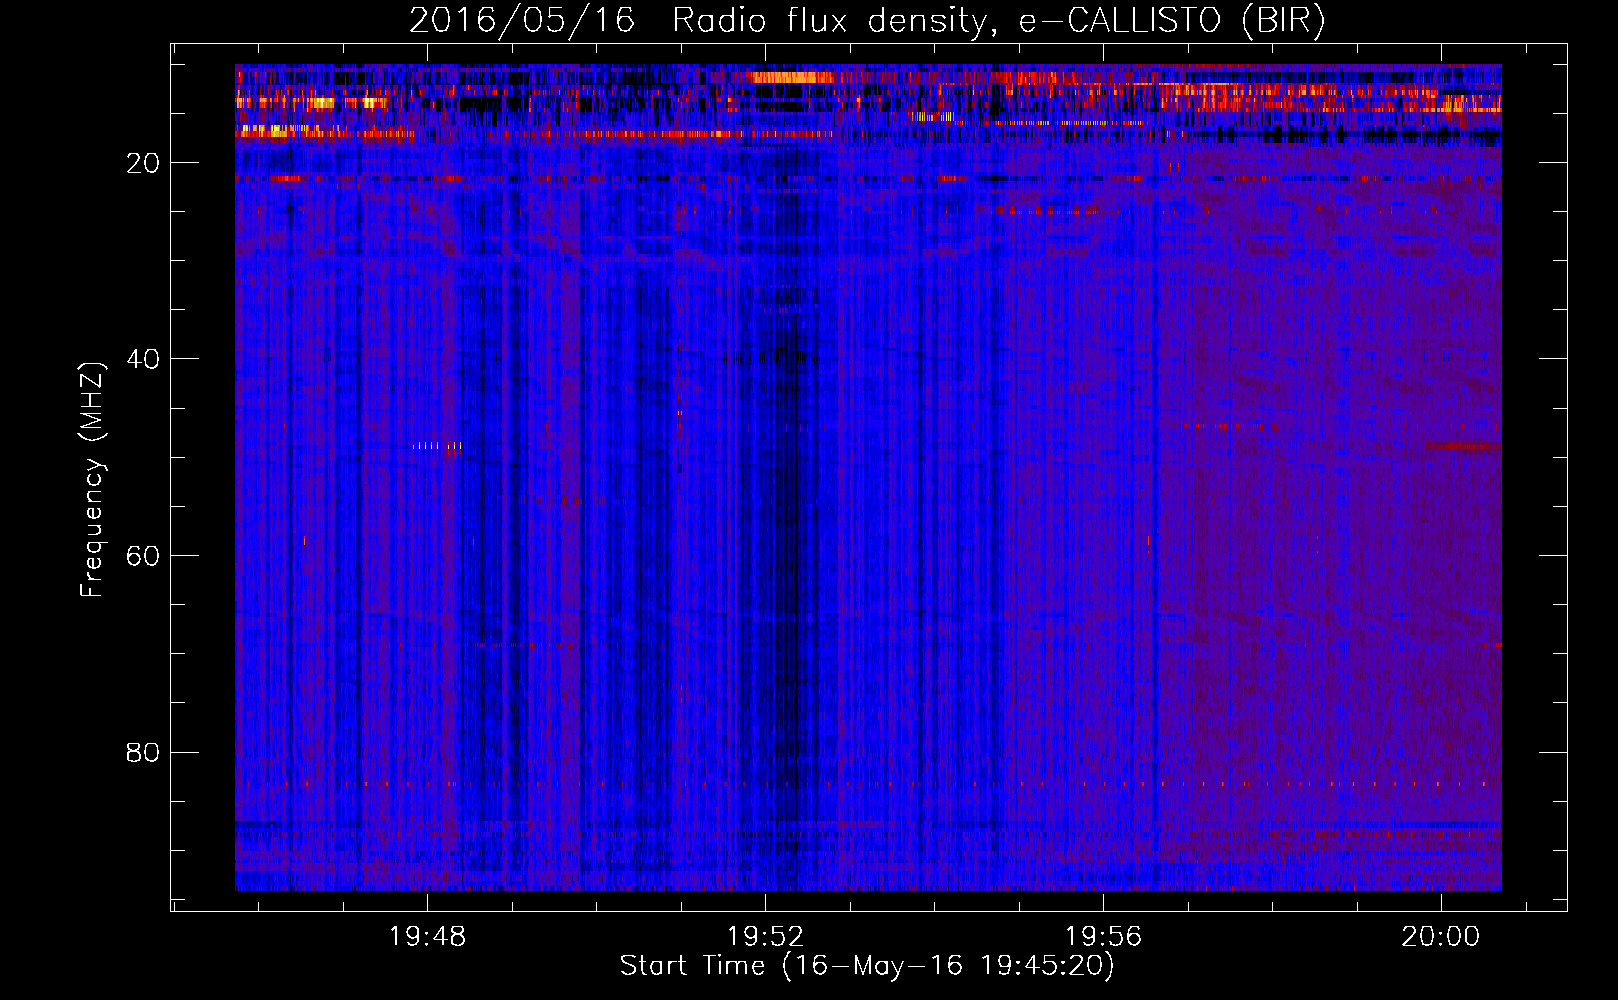
Task: Click the '19:48' time tick label
Action: pos(428,937)
